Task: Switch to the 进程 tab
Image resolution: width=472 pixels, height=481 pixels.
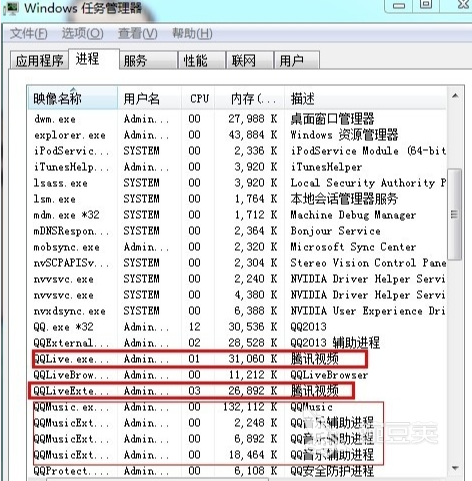Action: tap(94, 59)
